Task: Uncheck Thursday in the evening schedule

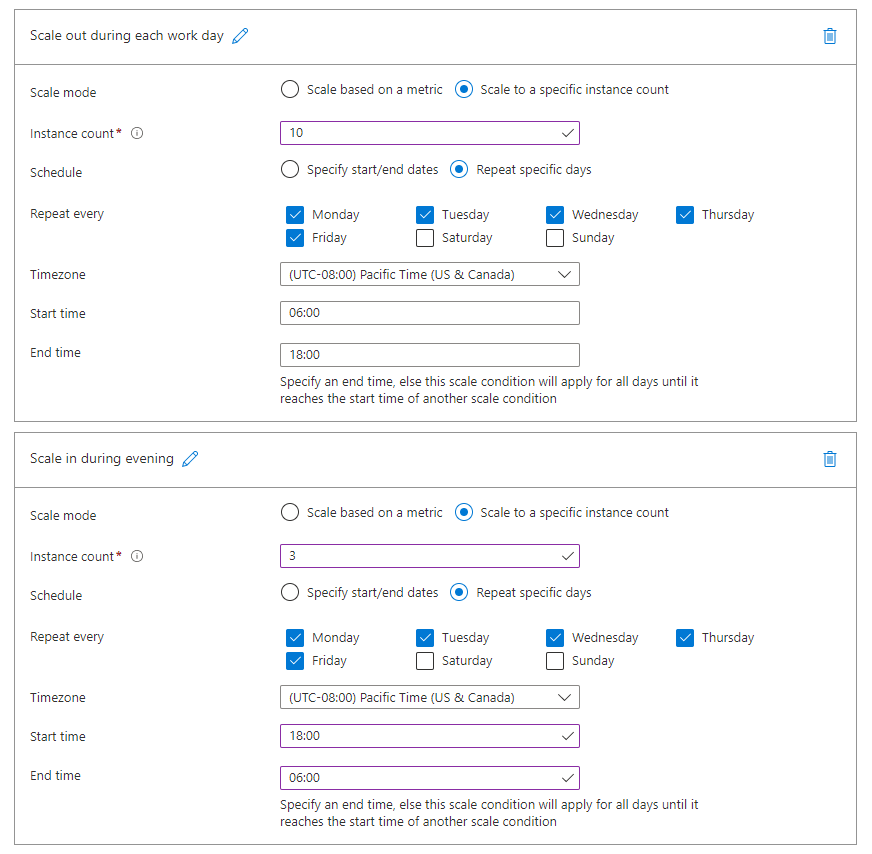Action: (685, 638)
